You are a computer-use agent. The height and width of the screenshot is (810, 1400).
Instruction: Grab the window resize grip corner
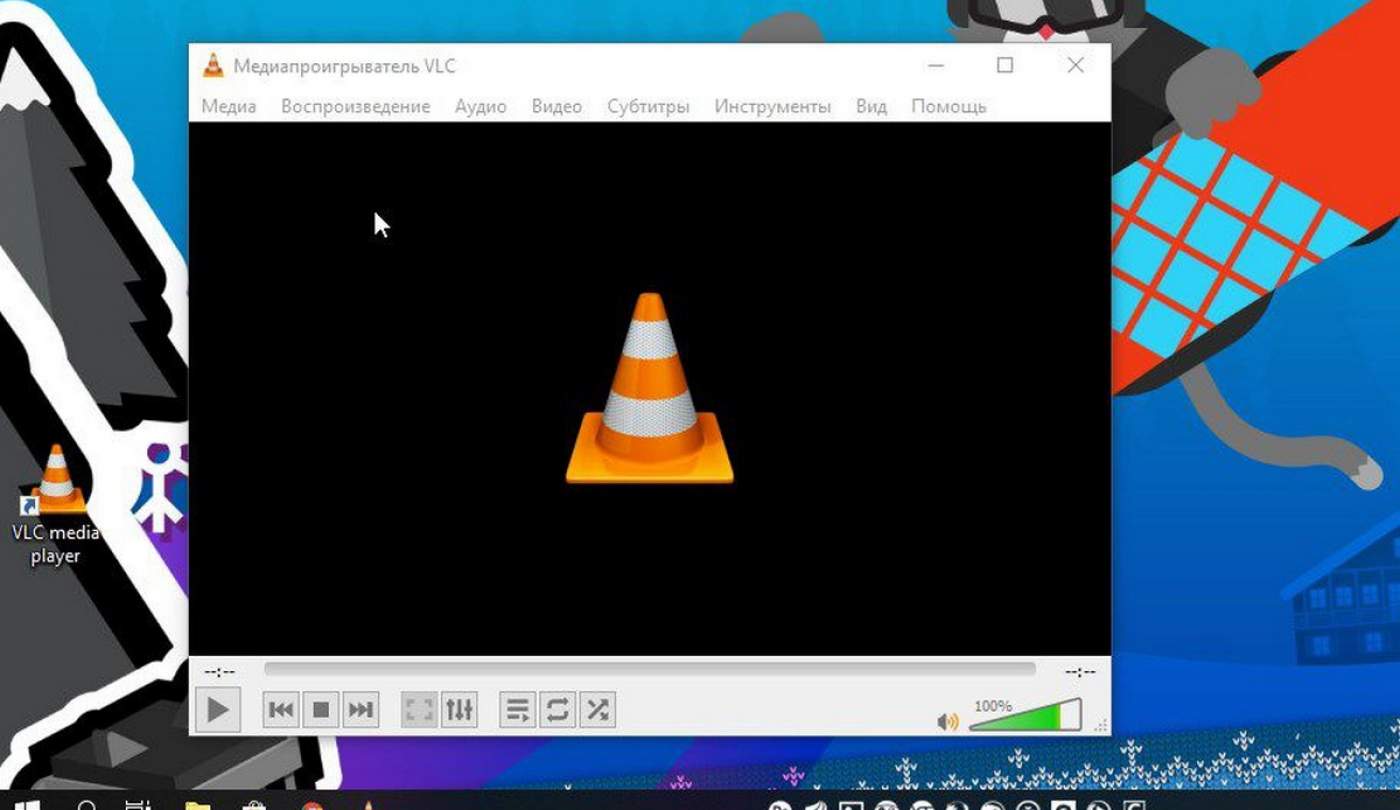pos(1102,726)
